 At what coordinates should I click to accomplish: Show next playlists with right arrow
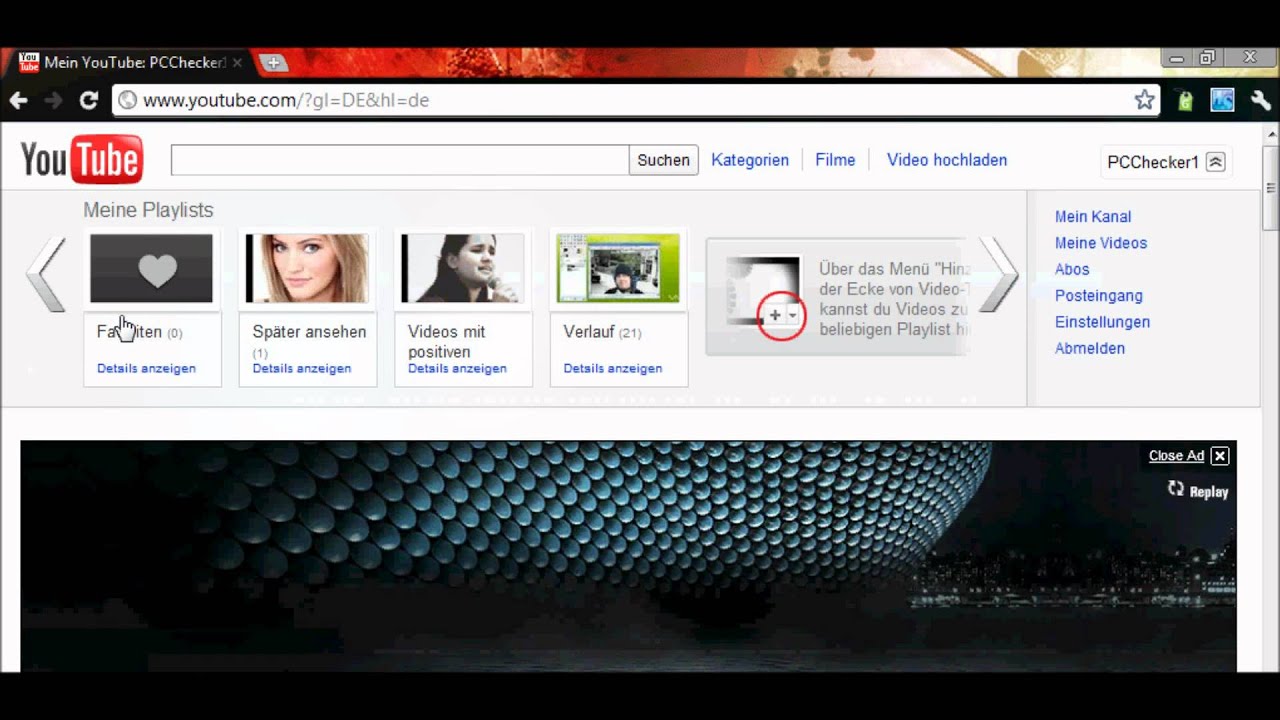tap(998, 274)
